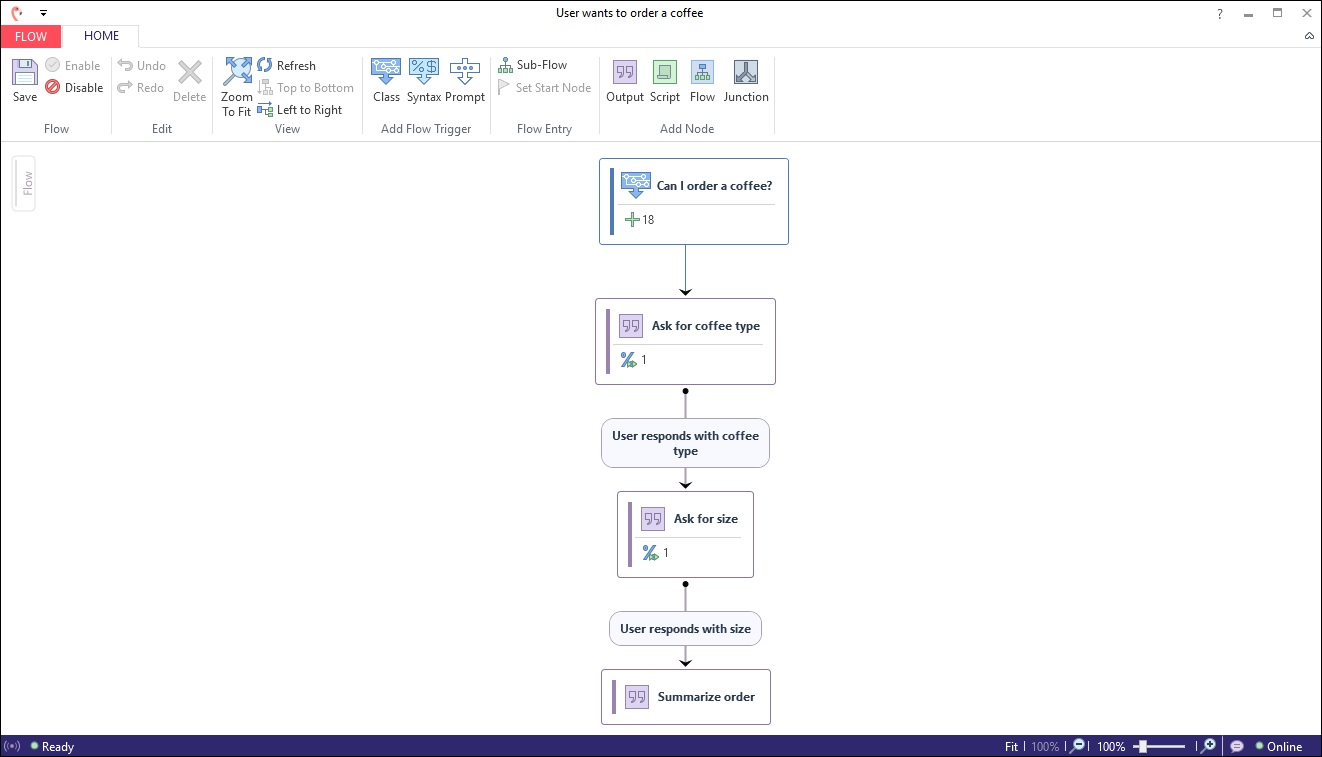Viewport: 1322px width, 757px height.
Task: Click the class trigger icon in top node
Action: click(635, 185)
